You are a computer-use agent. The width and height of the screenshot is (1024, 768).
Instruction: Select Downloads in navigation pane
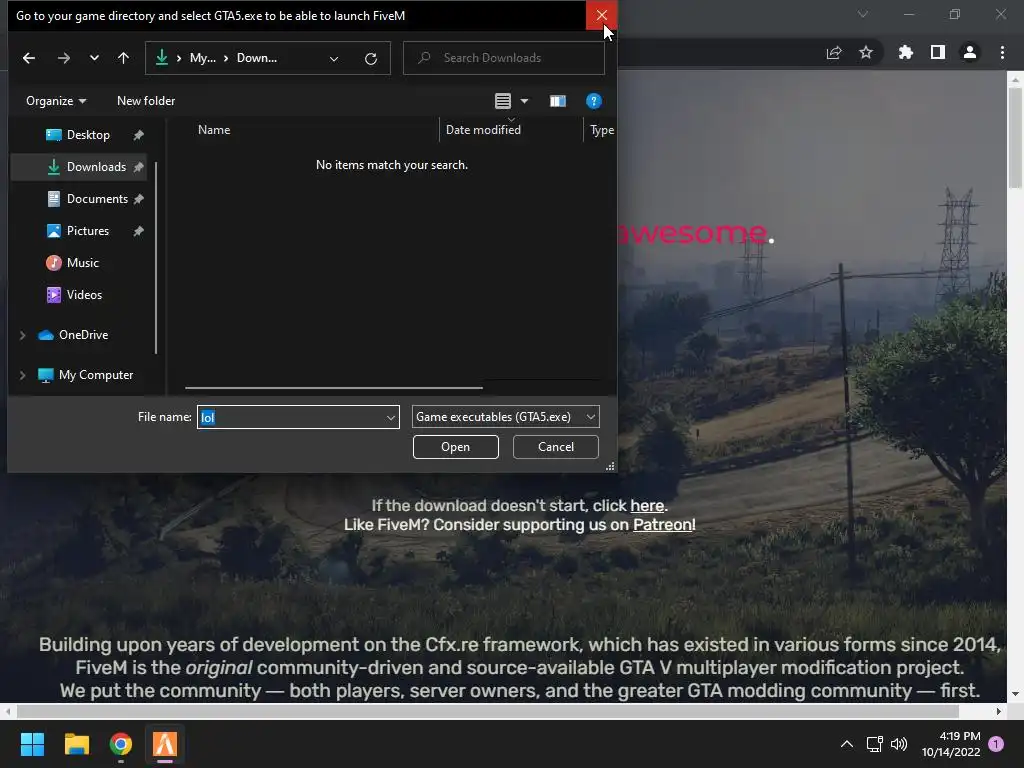coord(78,167)
